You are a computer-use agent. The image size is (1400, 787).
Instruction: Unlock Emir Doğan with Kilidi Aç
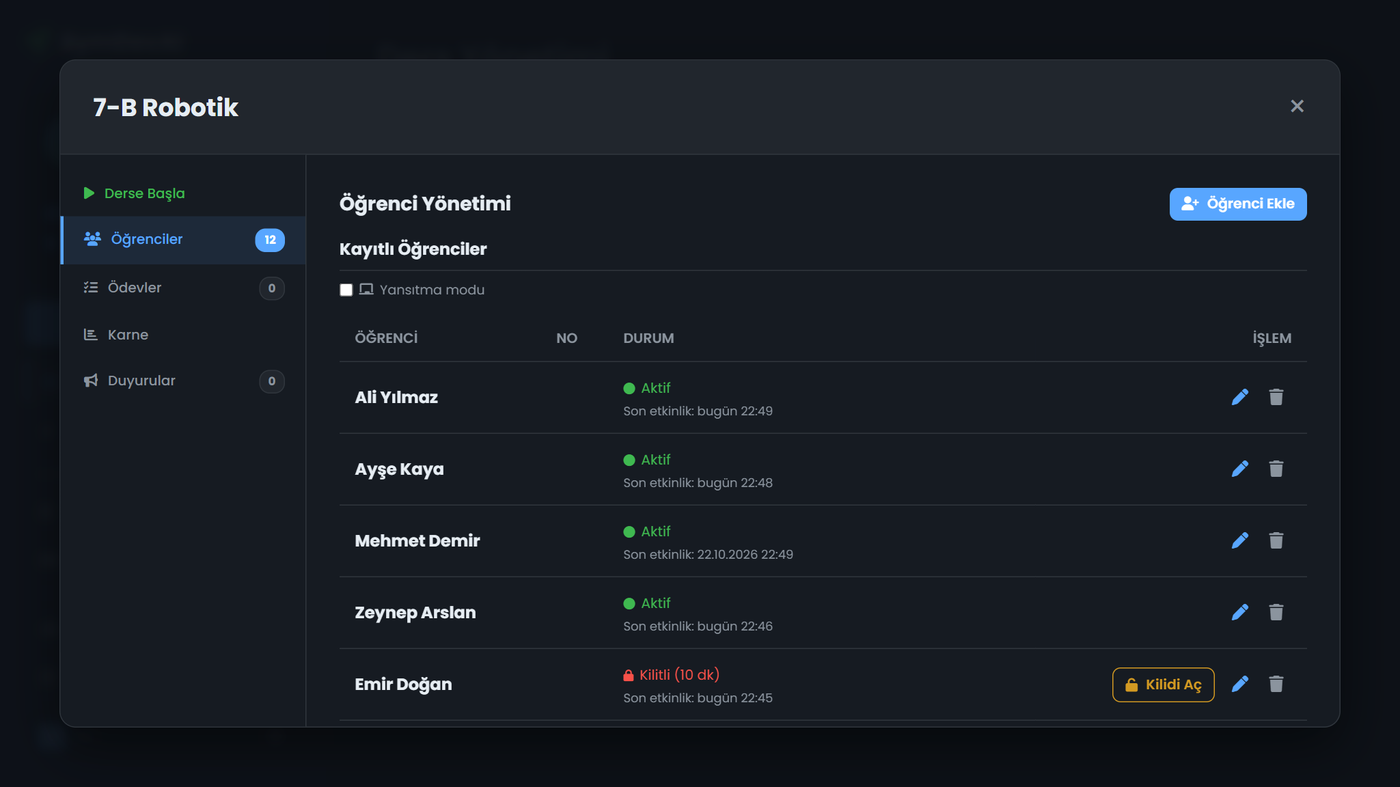pyautogui.click(x=1163, y=685)
